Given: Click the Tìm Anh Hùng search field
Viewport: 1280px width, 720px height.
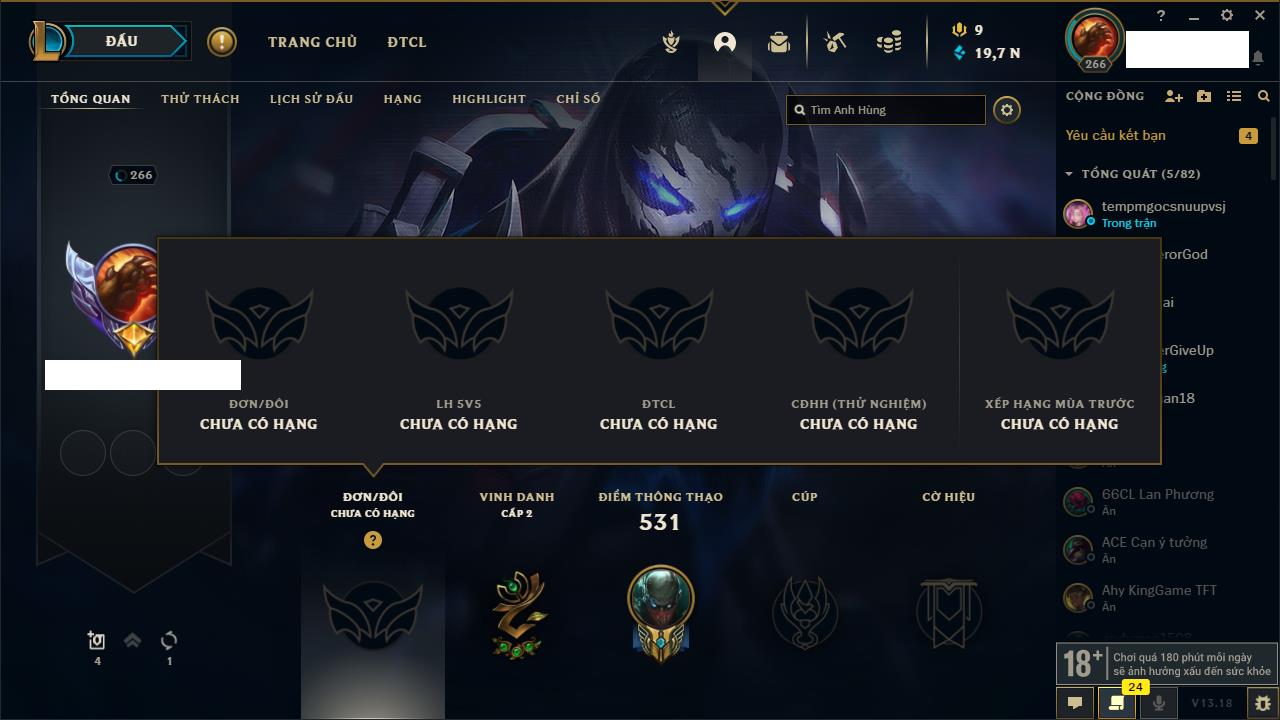Looking at the screenshot, I should coord(886,110).
